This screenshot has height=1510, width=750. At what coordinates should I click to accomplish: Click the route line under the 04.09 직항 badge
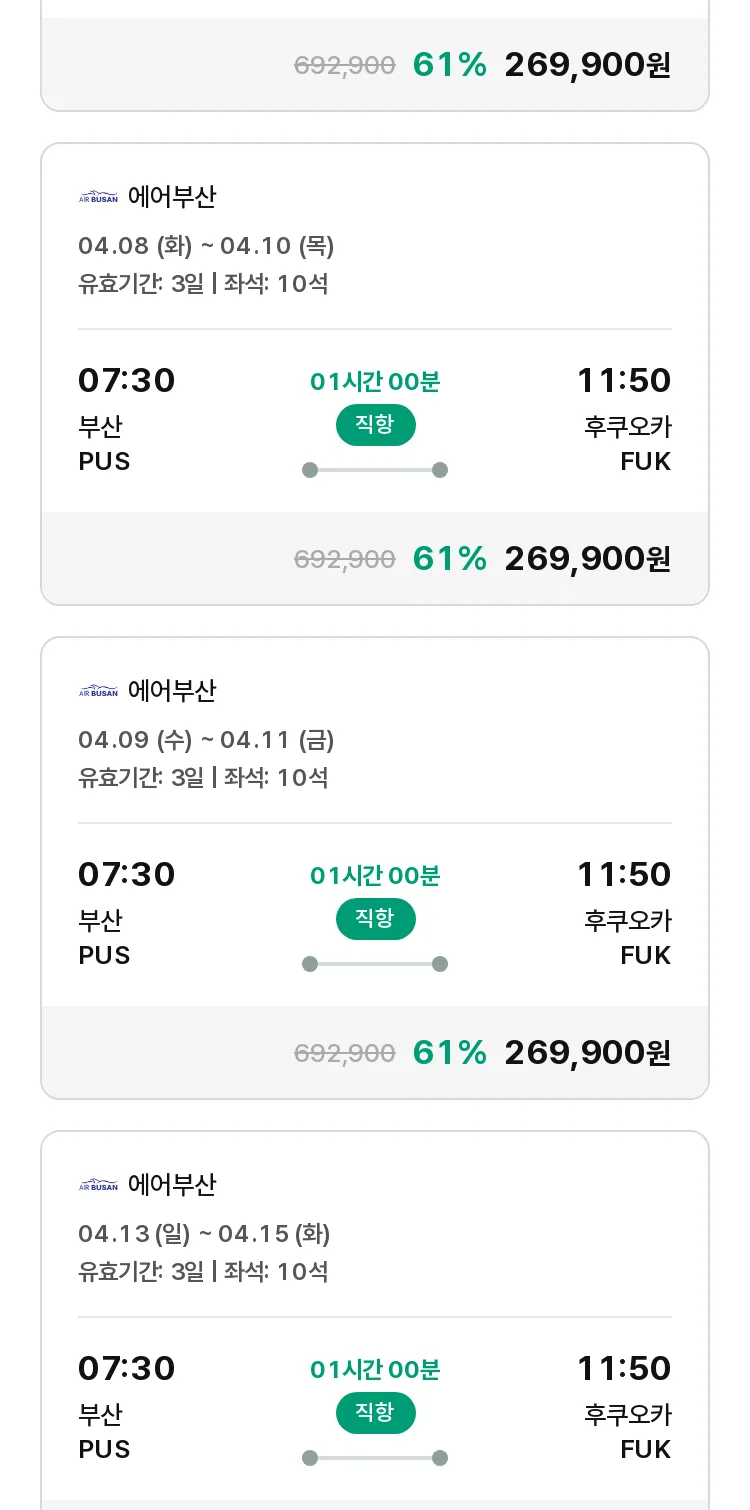[x=375, y=964]
